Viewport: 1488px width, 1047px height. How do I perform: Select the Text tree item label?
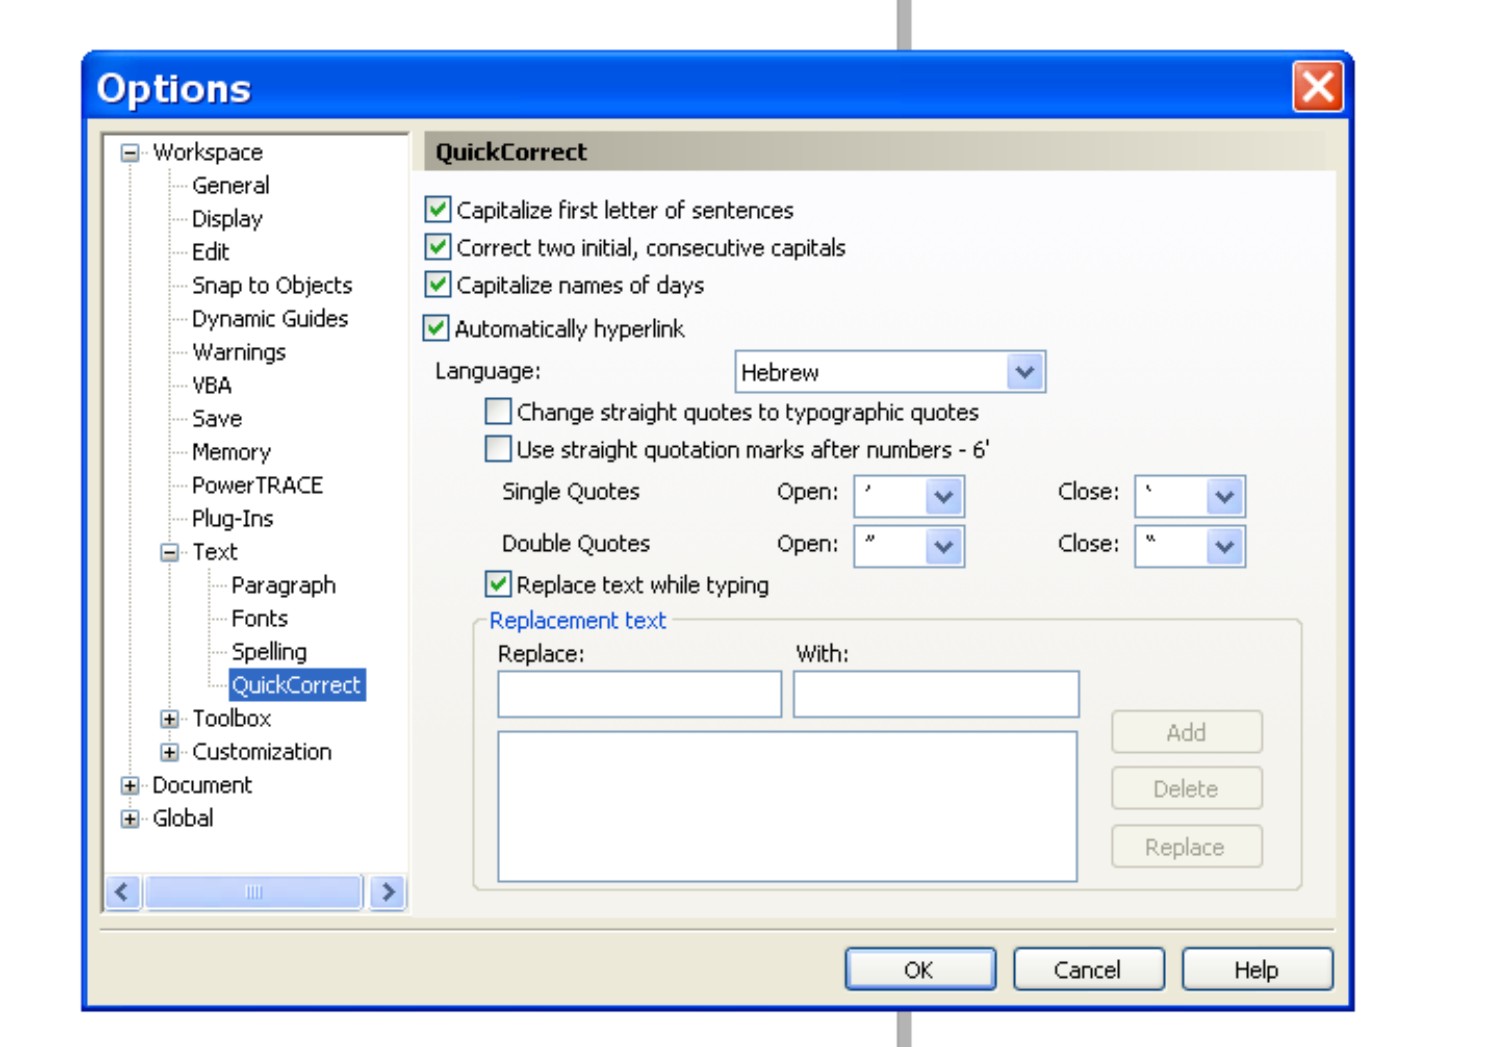pos(215,552)
